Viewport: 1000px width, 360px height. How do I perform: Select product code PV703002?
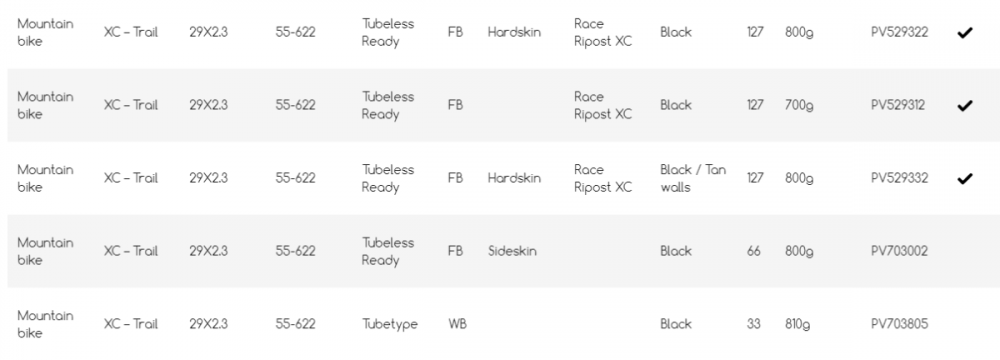click(899, 251)
